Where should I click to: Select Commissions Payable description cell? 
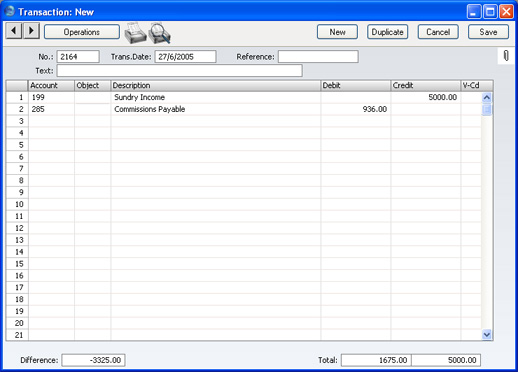point(215,109)
